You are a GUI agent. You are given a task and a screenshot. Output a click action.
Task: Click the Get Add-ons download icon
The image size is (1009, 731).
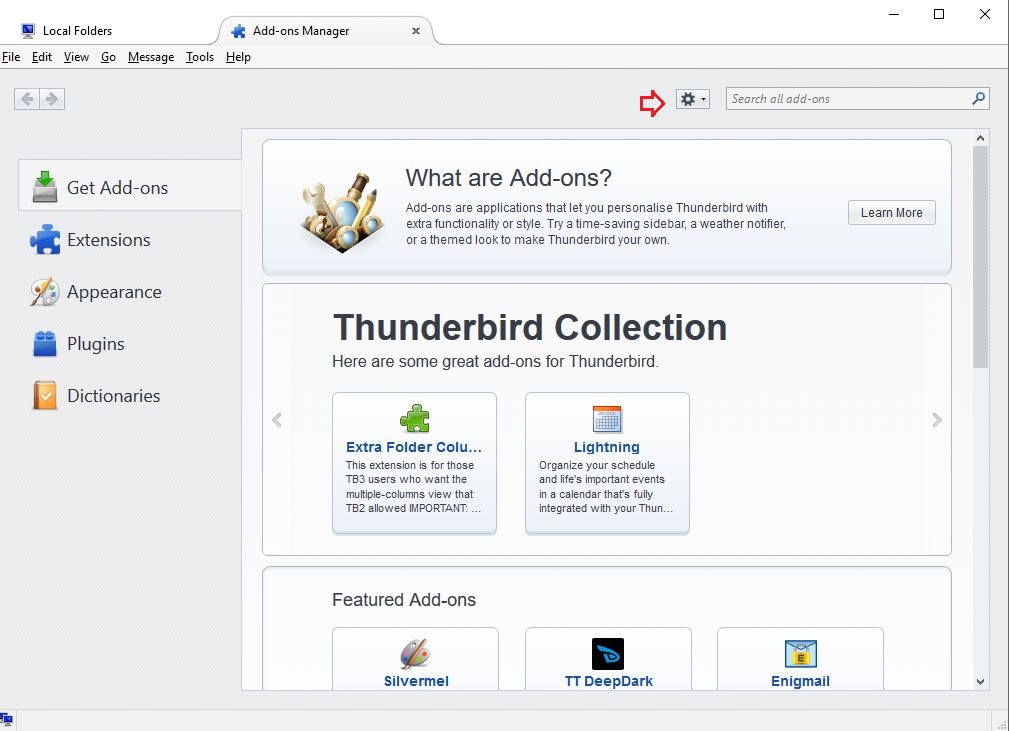45,187
